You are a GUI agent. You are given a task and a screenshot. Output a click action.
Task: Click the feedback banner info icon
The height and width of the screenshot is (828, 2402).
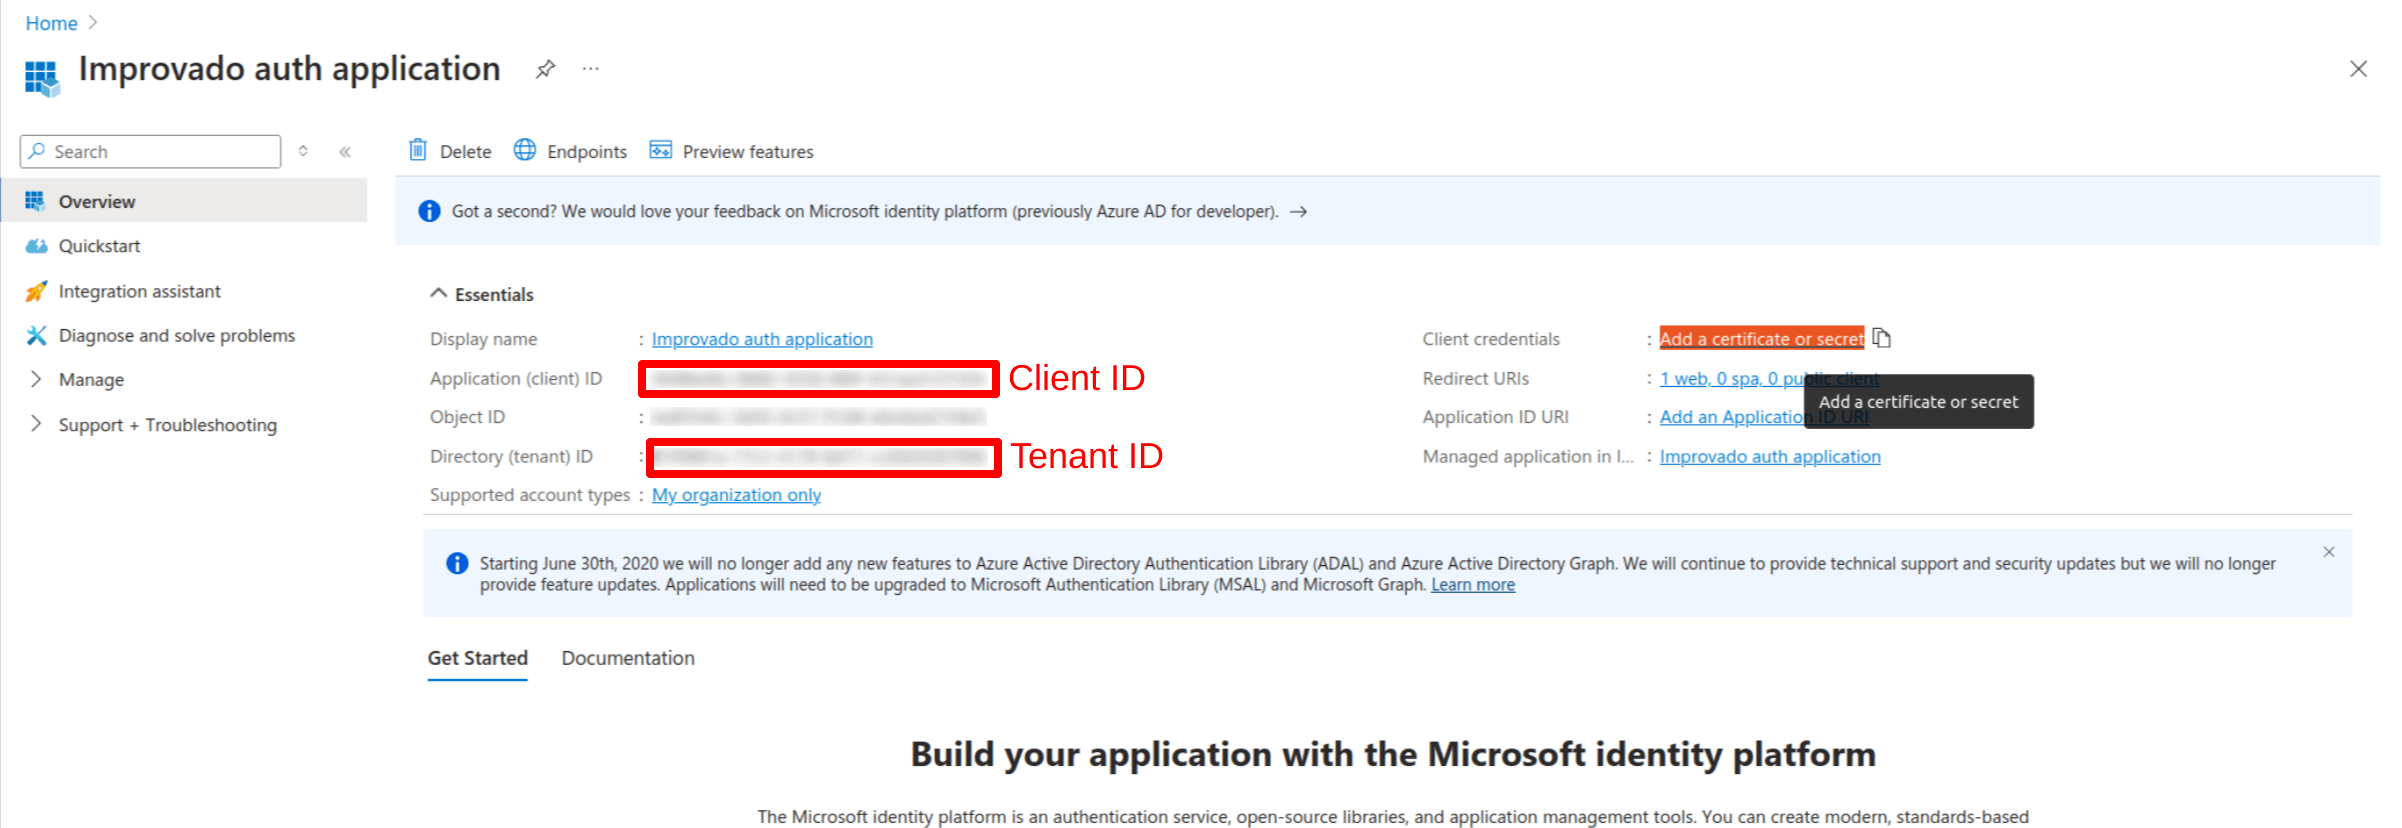click(429, 211)
